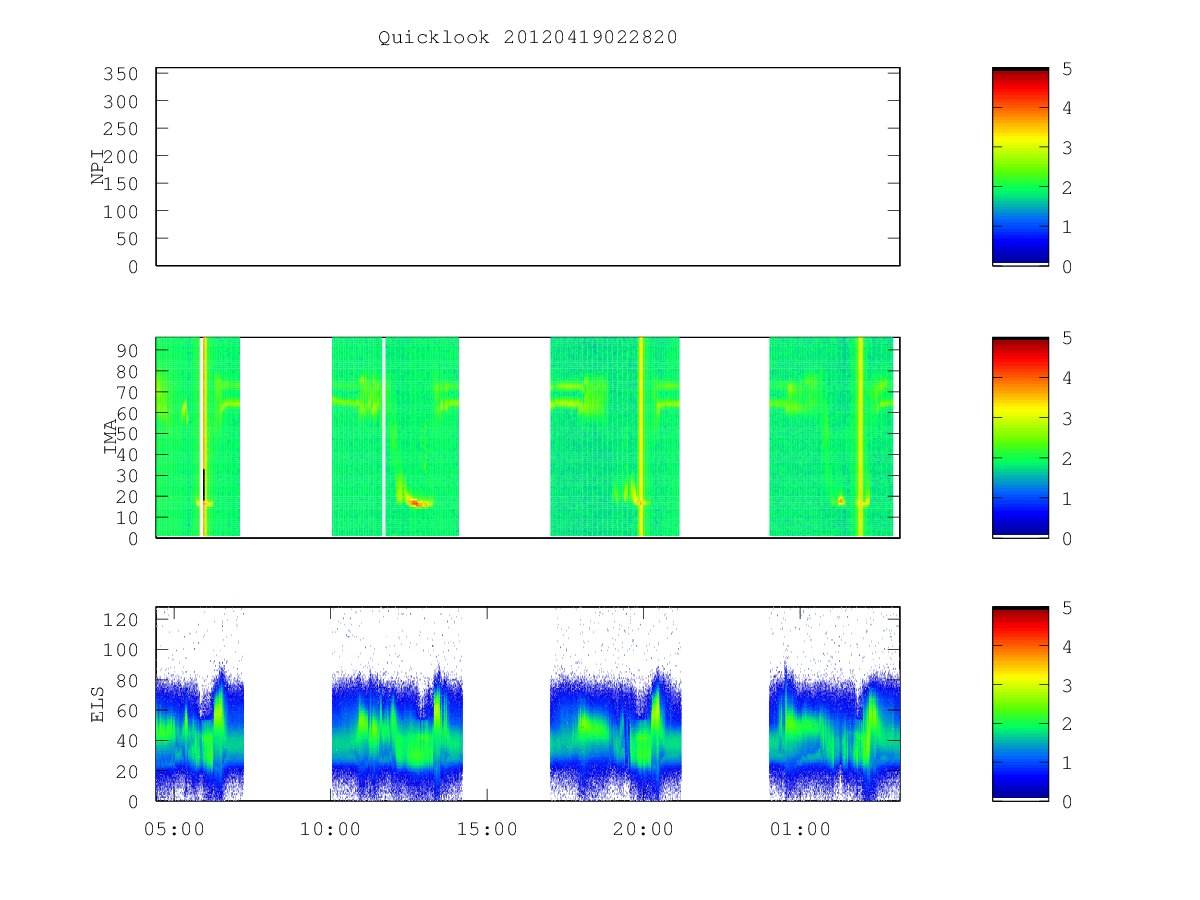Screen dimensions: 1200x900
Task: Select the IMA panel color bar
Action: click(x=1020, y=437)
